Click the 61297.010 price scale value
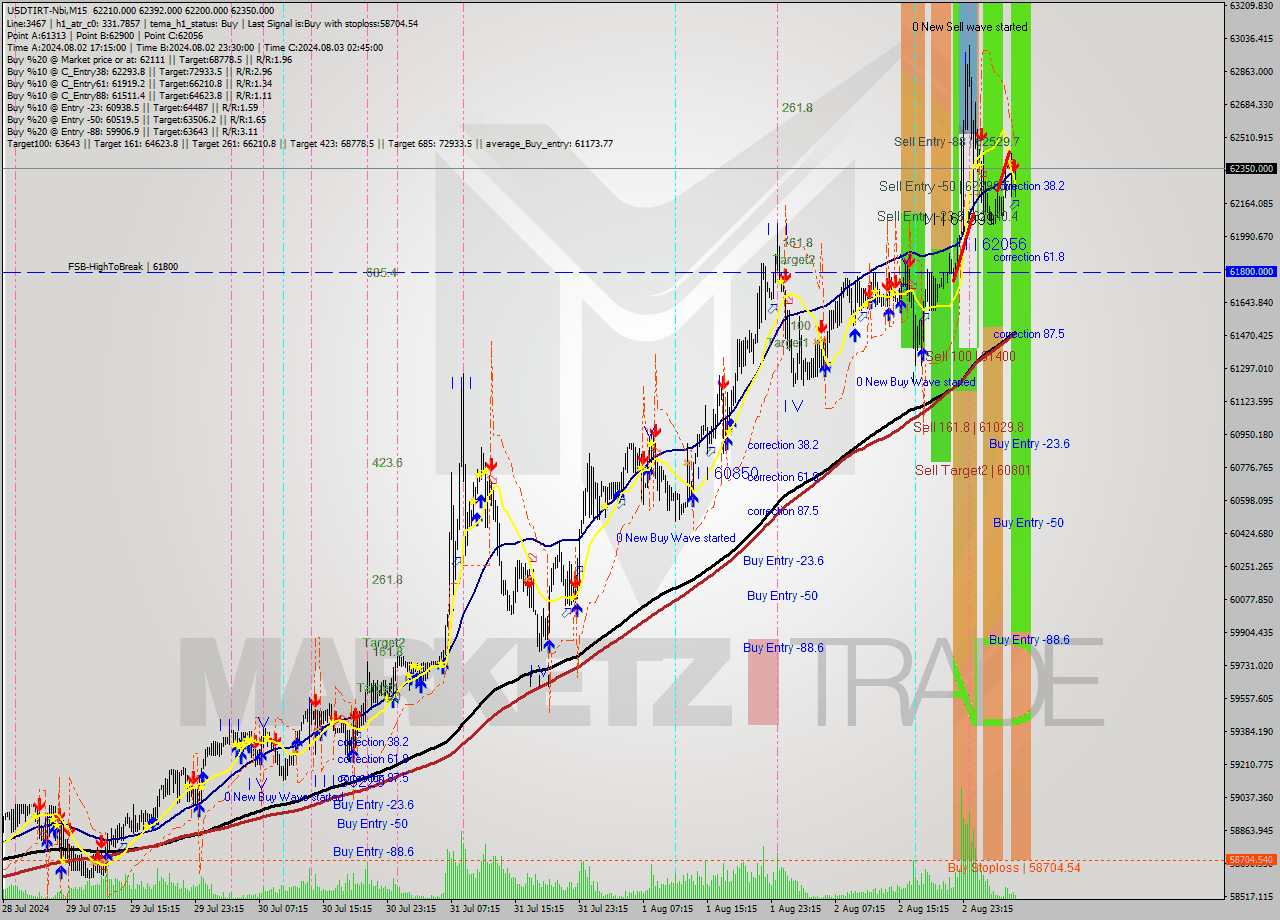1280x920 pixels. pyautogui.click(x=1250, y=369)
